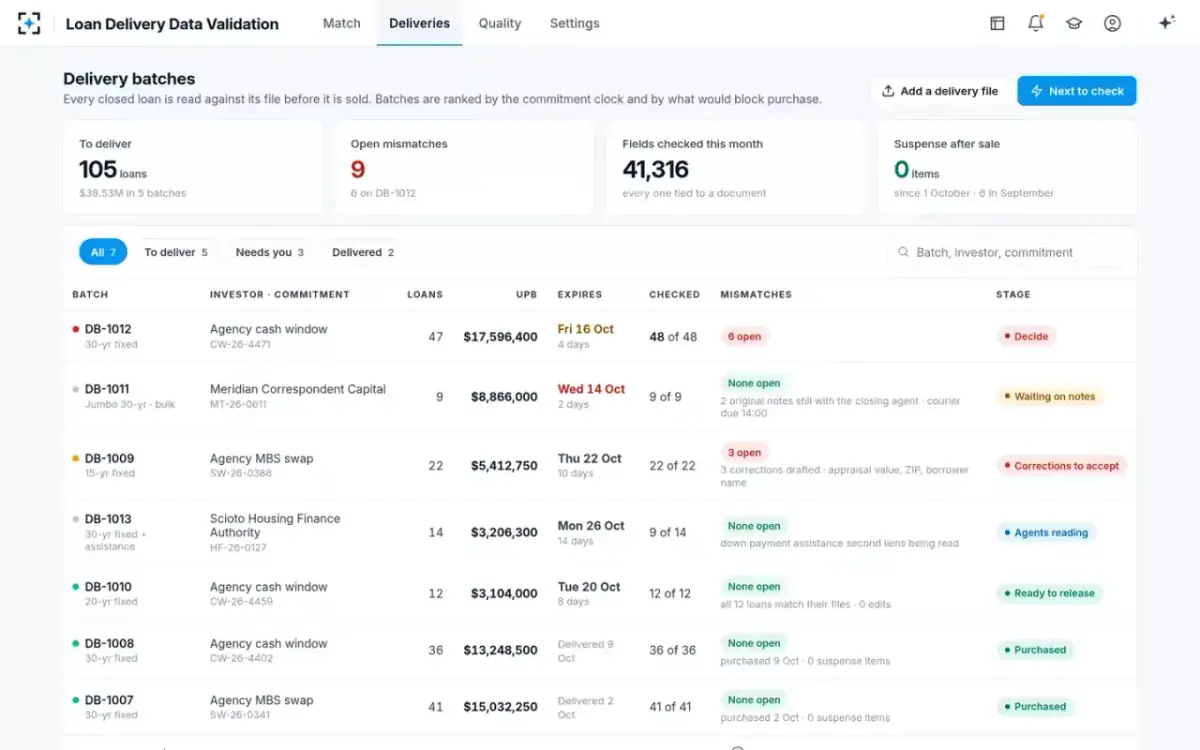1200x750 pixels.
Task: Click the search magnifier icon
Action: (x=903, y=253)
